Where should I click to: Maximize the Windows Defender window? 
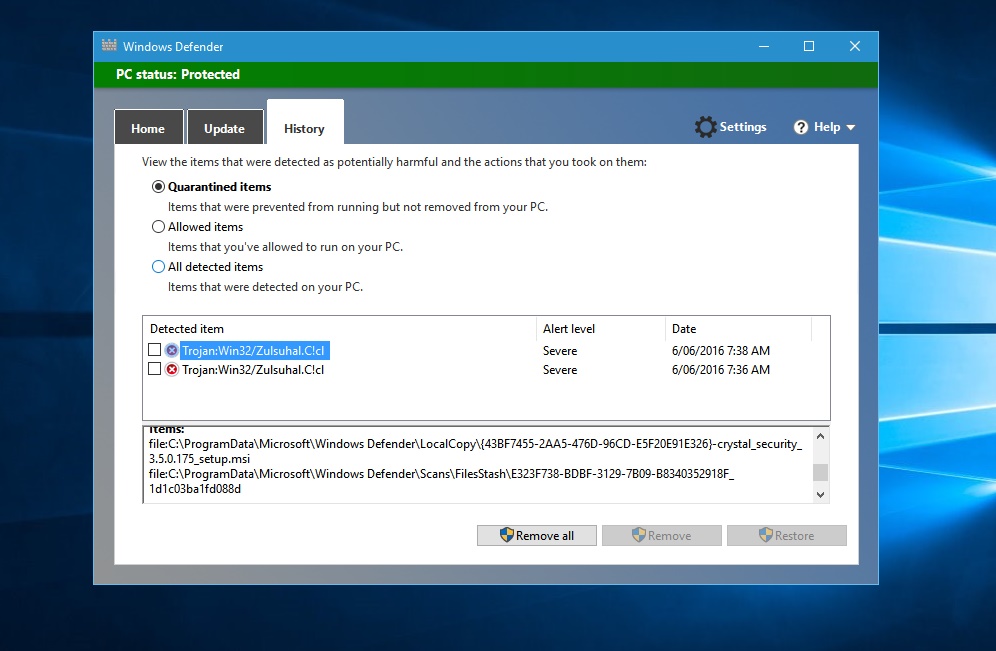[x=809, y=46]
